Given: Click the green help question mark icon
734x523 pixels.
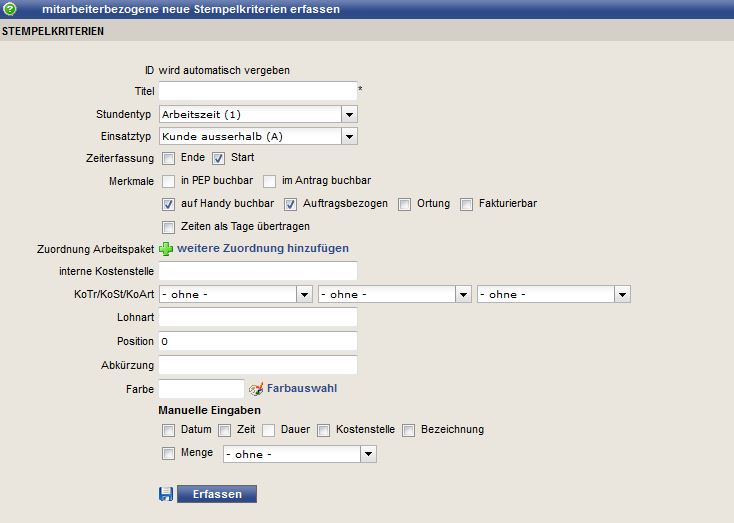Looking at the screenshot, I should point(9,8).
